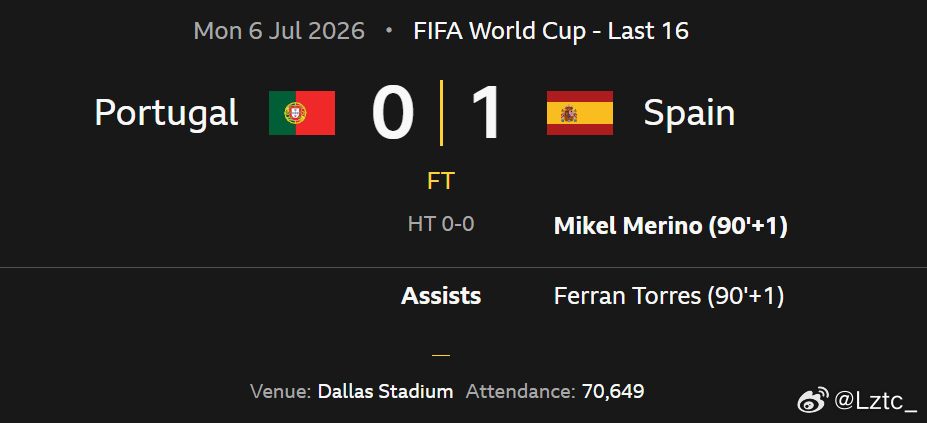
Task: Click the Spain flag icon
Action: pos(579,113)
